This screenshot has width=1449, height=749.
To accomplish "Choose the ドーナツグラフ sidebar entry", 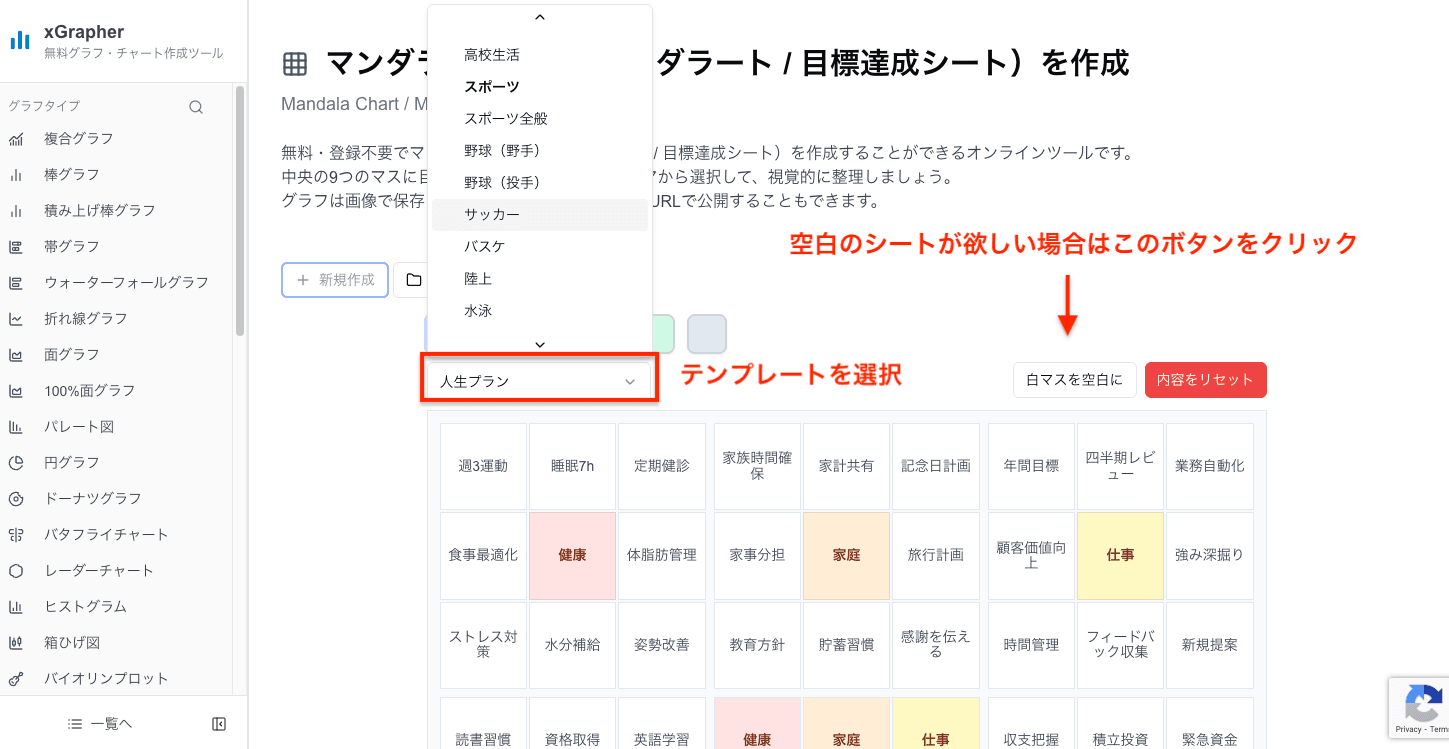I will pos(93,499).
